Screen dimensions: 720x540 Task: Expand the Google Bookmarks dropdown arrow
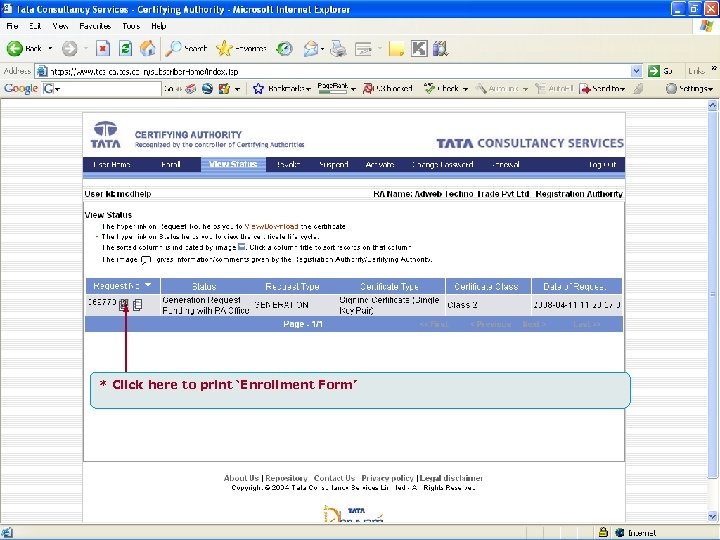coord(308,89)
